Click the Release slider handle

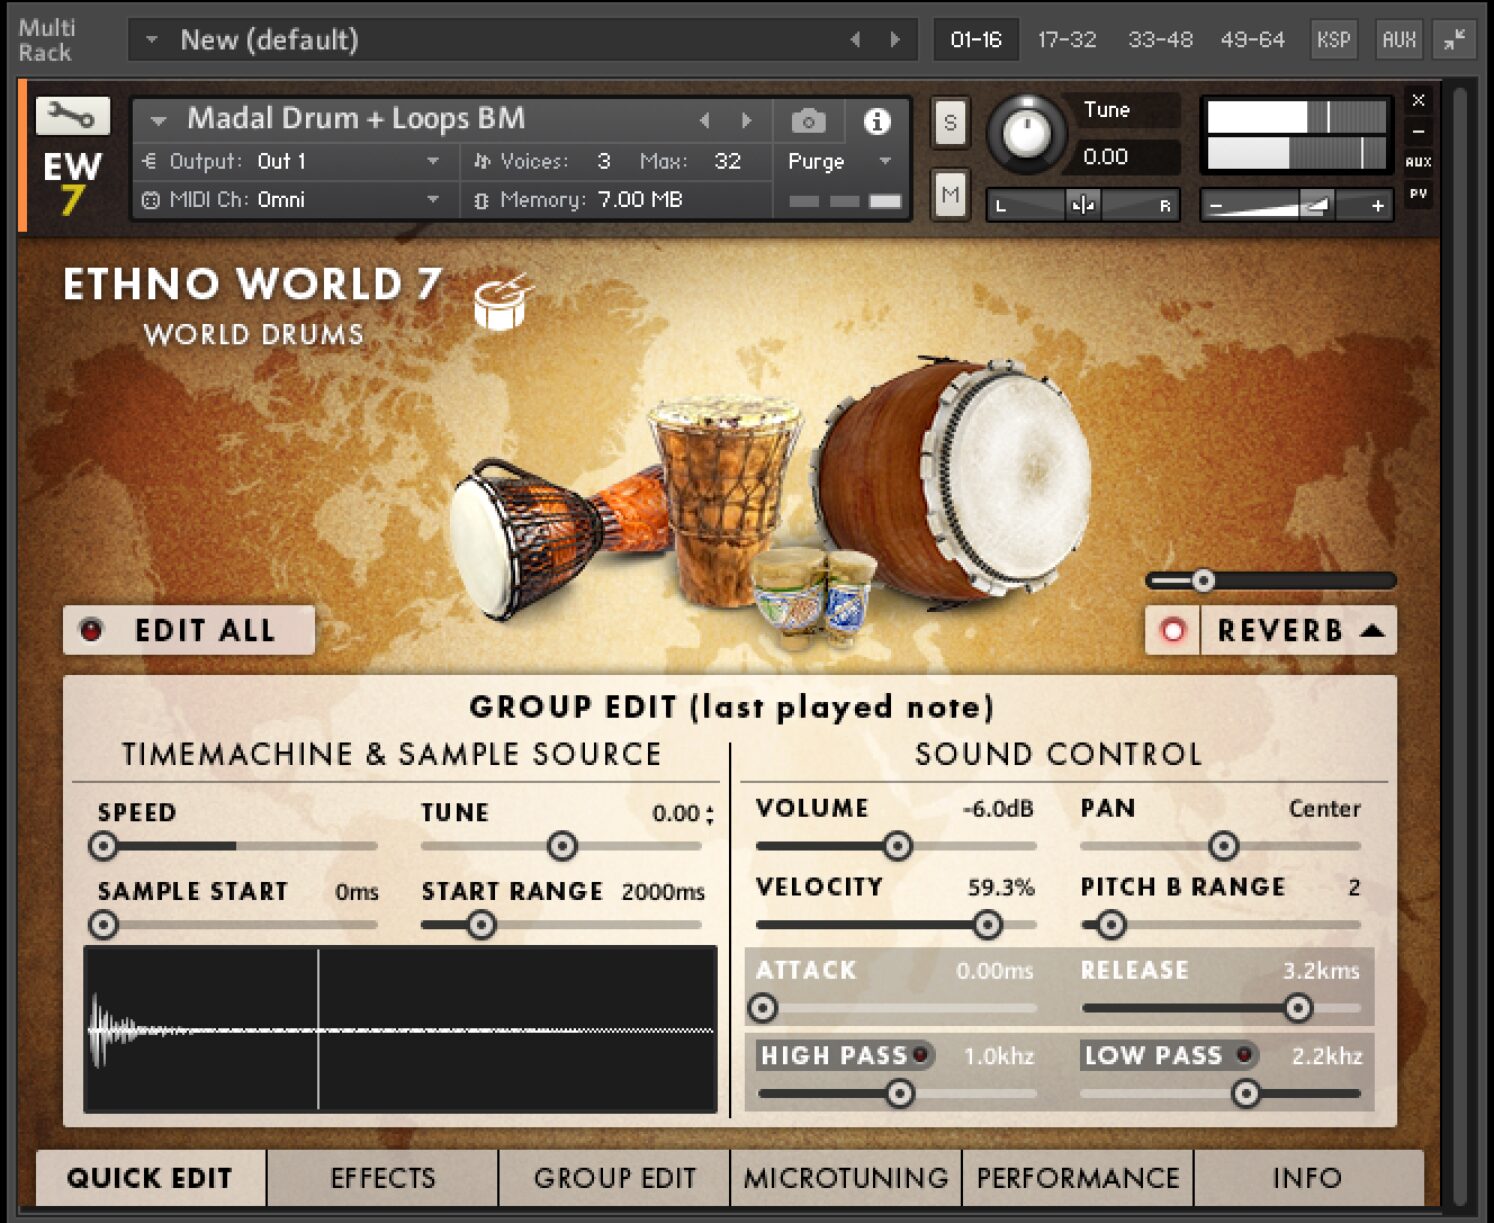1298,1008
